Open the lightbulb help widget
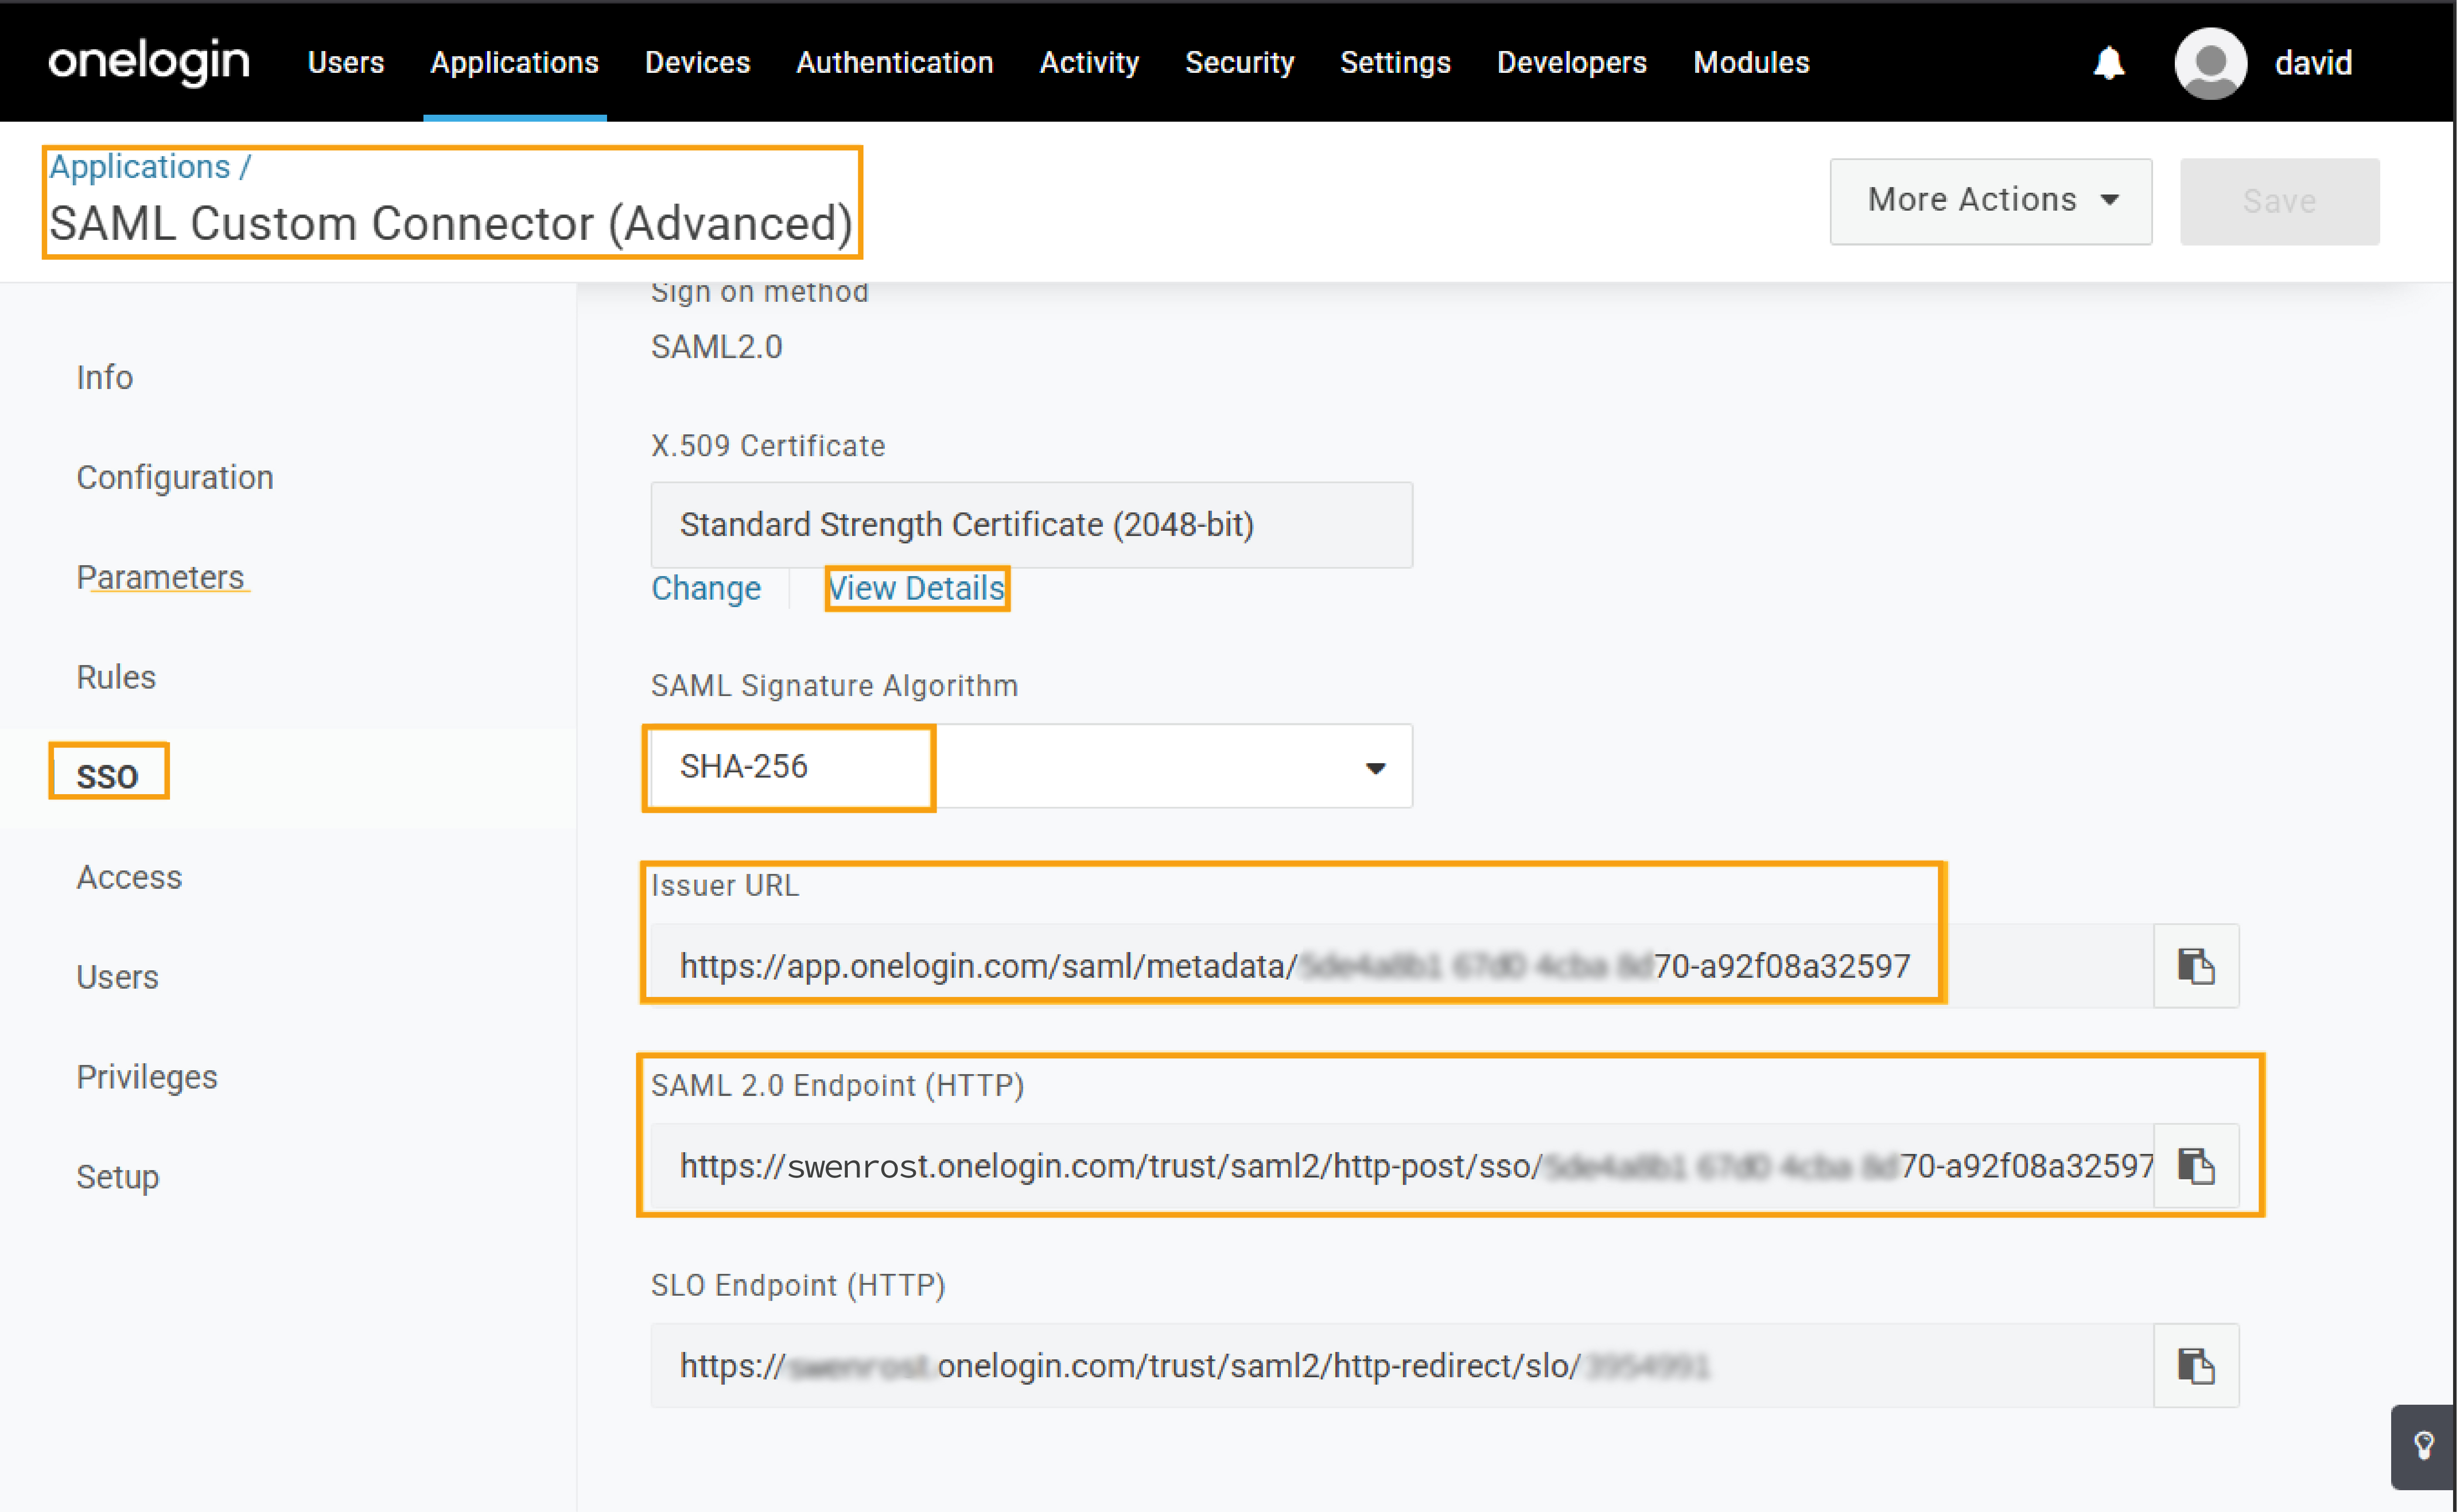Viewport: 2457px width, 1512px height. click(x=2423, y=1446)
